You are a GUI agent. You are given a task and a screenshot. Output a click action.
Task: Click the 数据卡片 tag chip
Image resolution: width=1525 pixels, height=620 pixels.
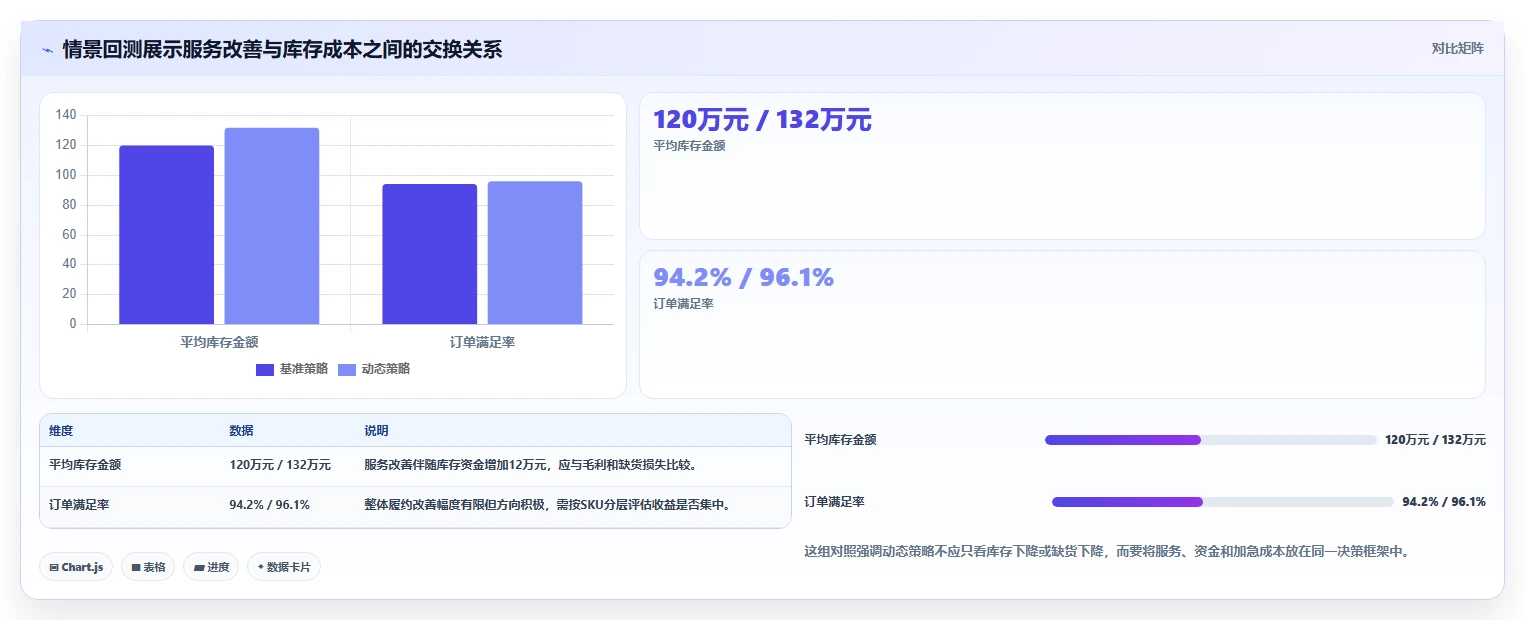coord(284,567)
